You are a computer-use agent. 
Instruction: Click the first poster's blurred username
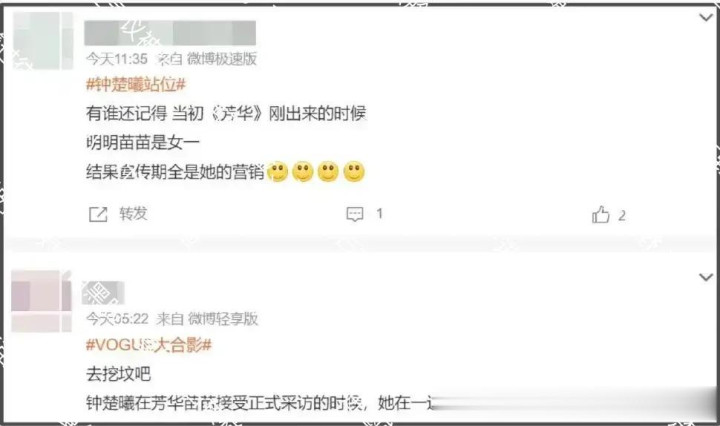(170, 33)
